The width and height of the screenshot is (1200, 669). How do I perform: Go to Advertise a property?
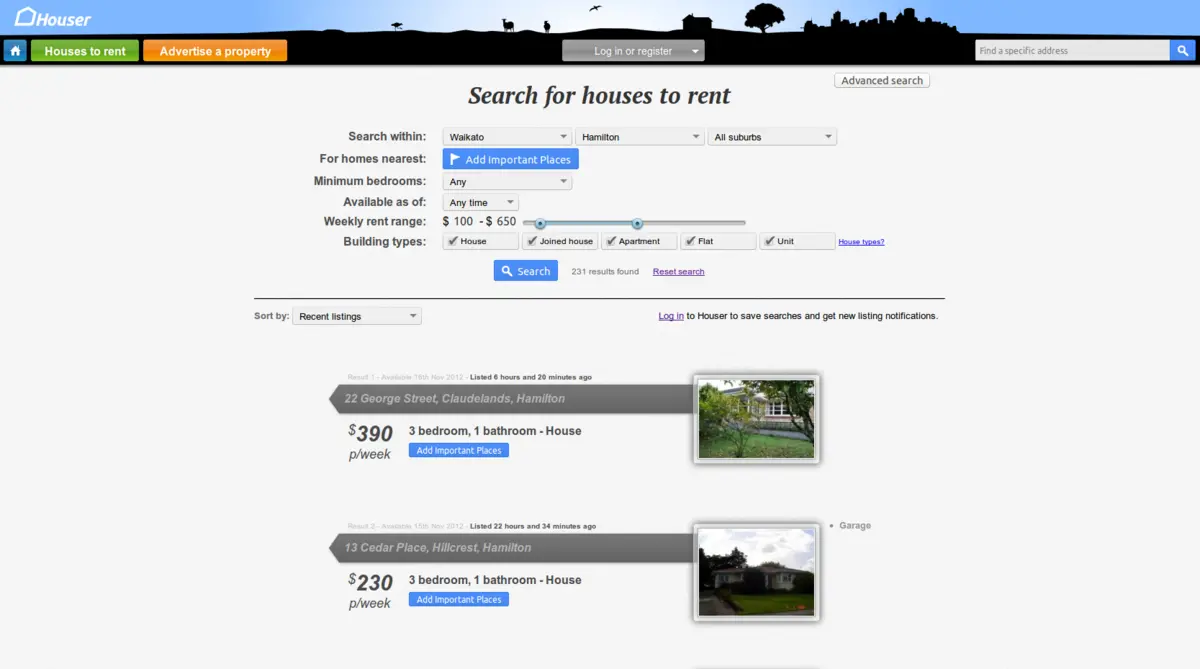click(215, 51)
